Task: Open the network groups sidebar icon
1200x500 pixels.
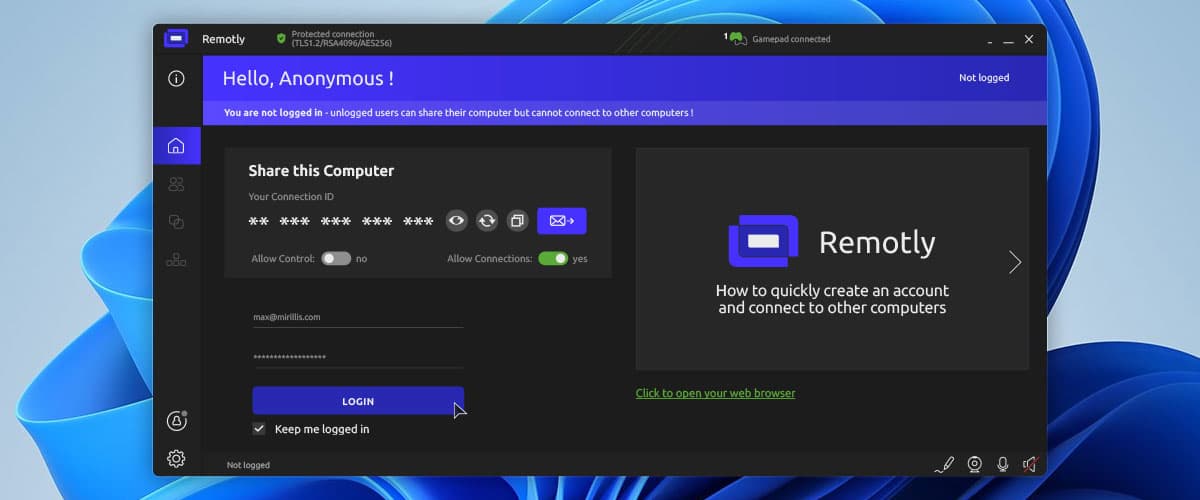Action: pos(176,260)
